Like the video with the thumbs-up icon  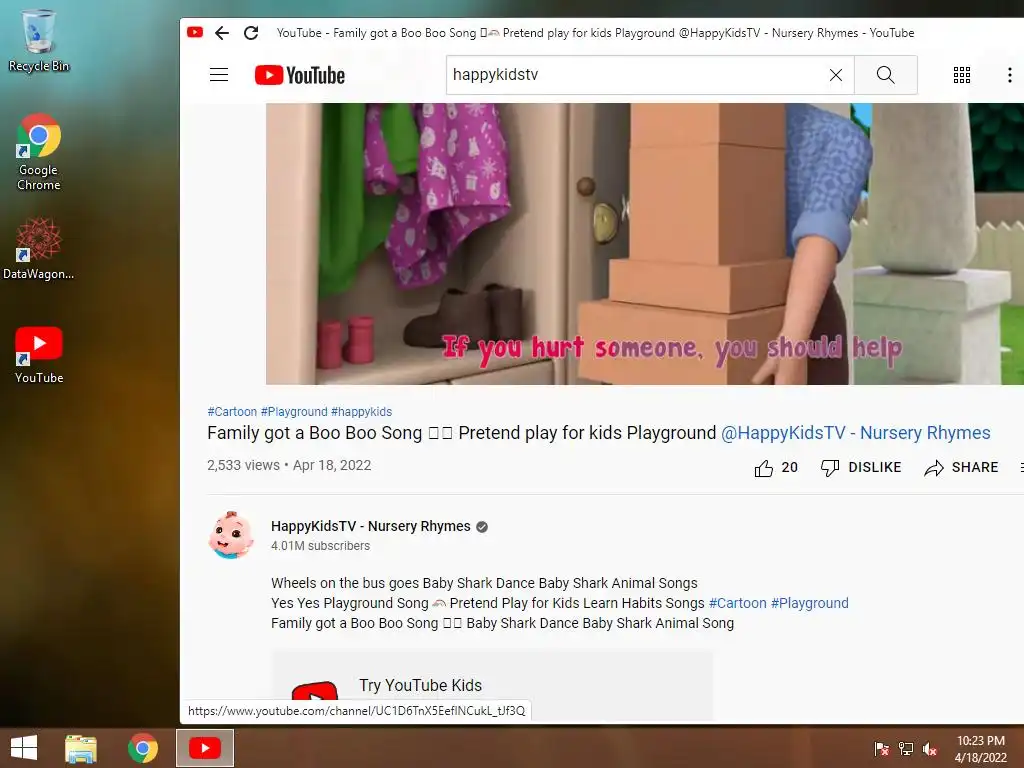tap(763, 468)
